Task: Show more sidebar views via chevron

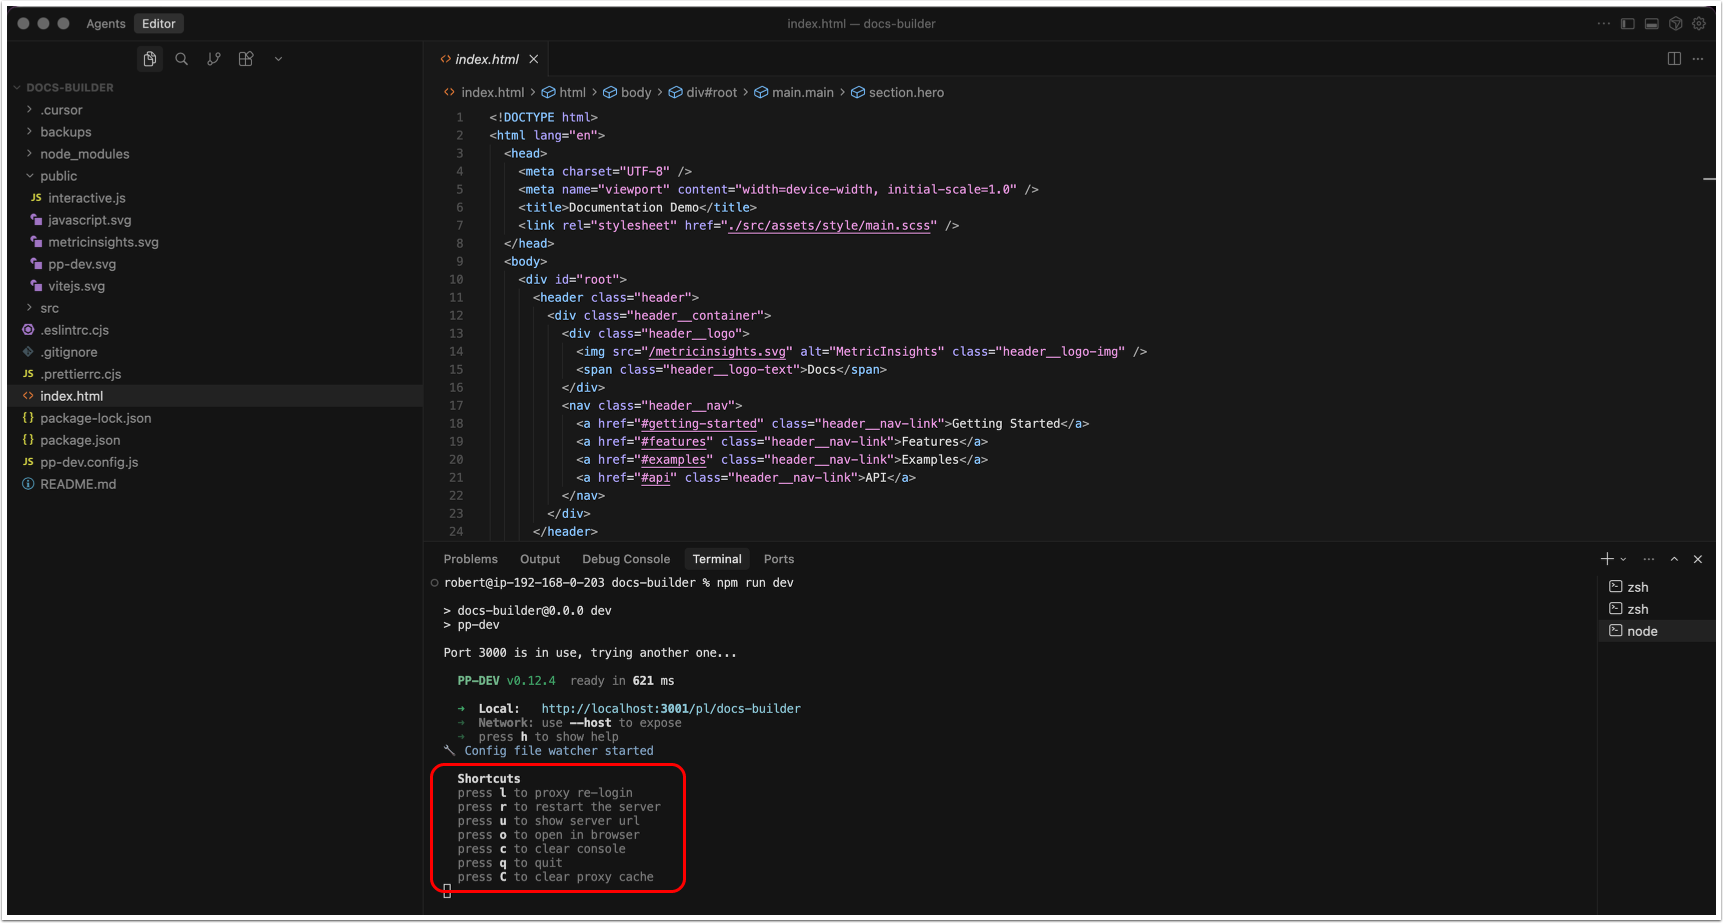Action: click(278, 59)
